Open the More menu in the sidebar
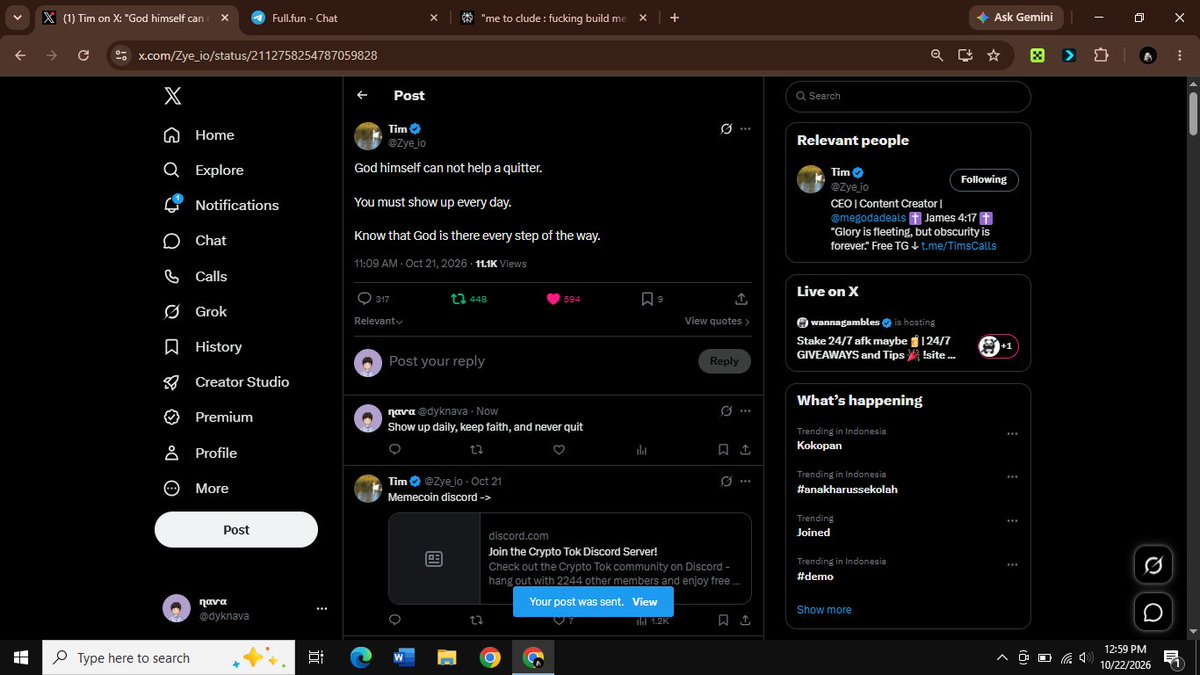The width and height of the screenshot is (1200, 675). 196,488
